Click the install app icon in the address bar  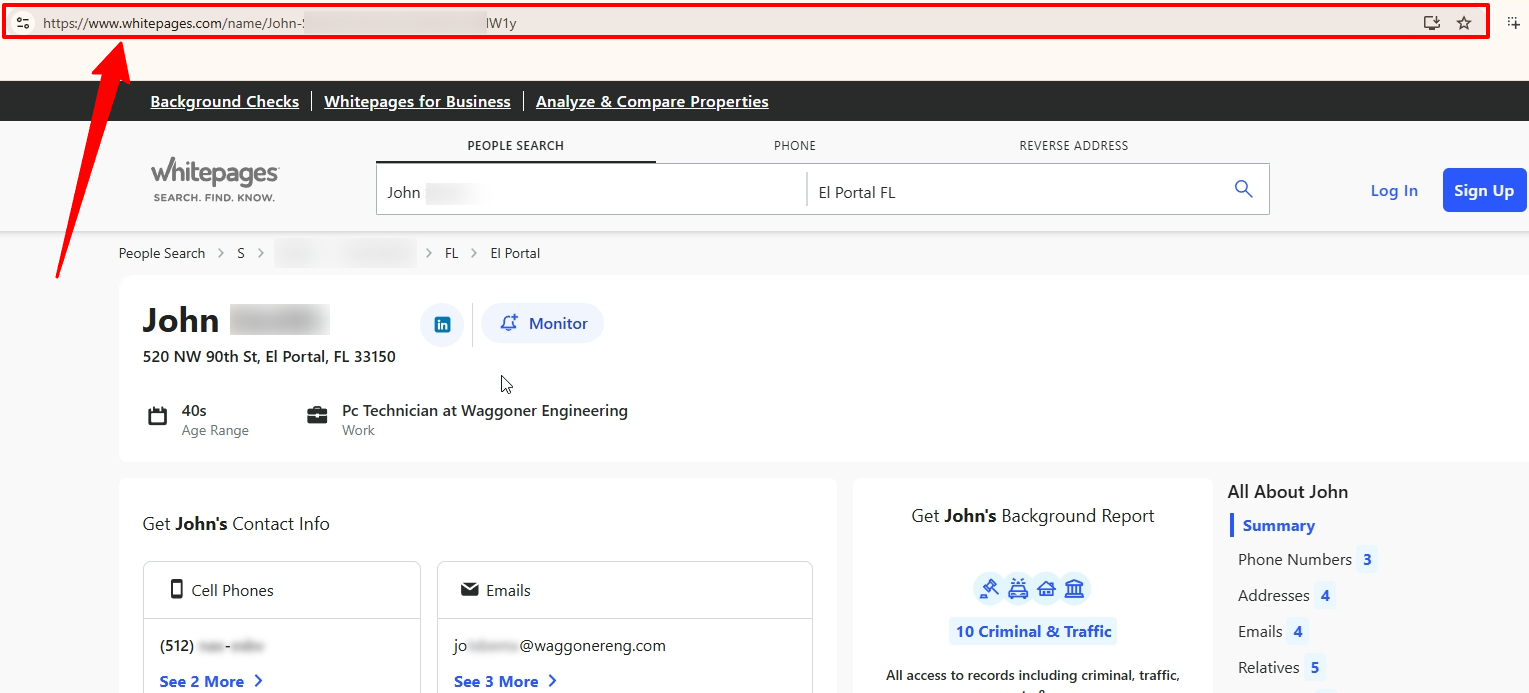1432,23
